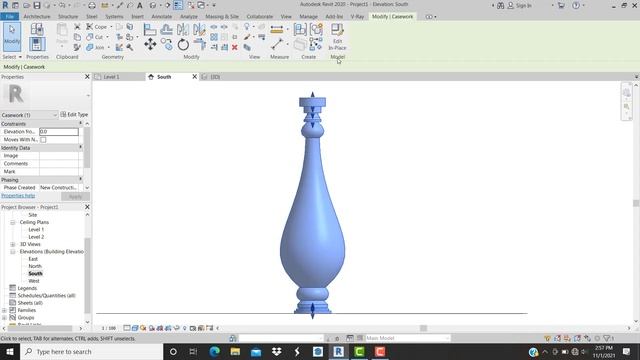640x360 pixels.
Task: Select the Modify tool button
Action: coord(12,37)
